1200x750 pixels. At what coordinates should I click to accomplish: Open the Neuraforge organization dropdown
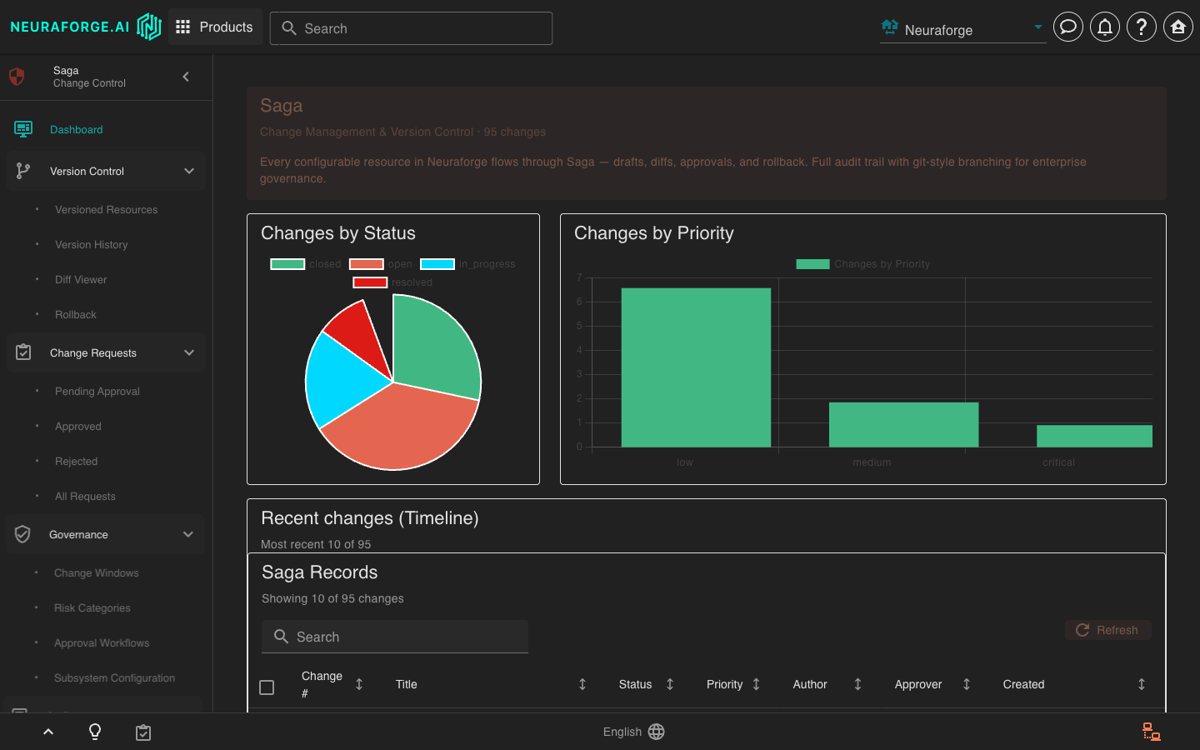pos(963,29)
